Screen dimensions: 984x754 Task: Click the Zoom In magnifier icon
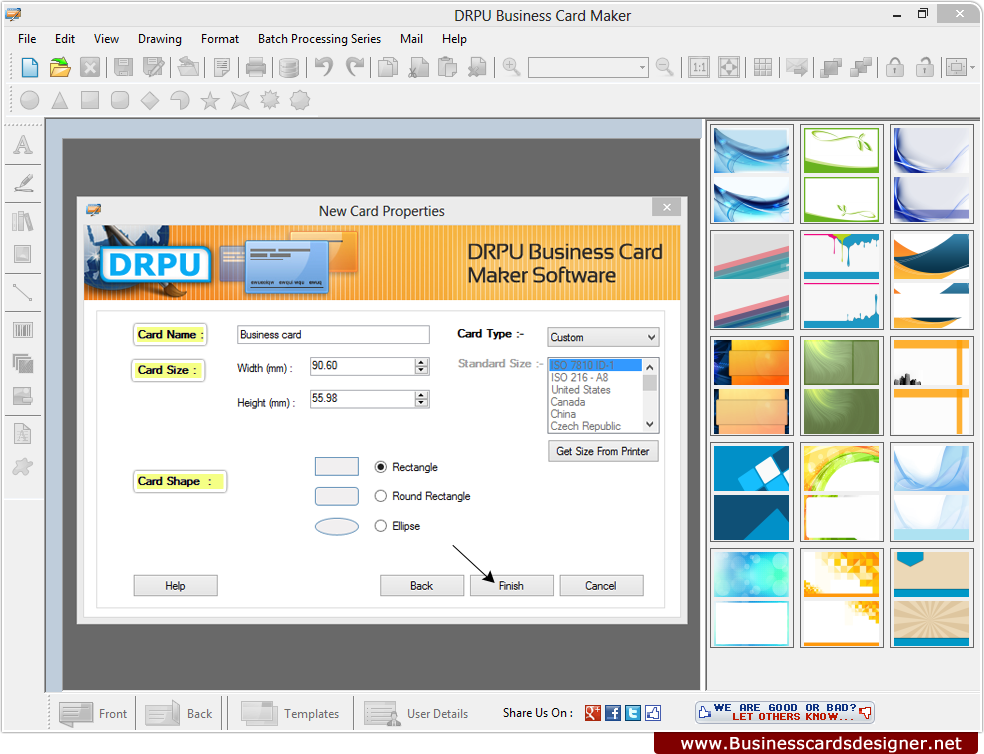511,67
